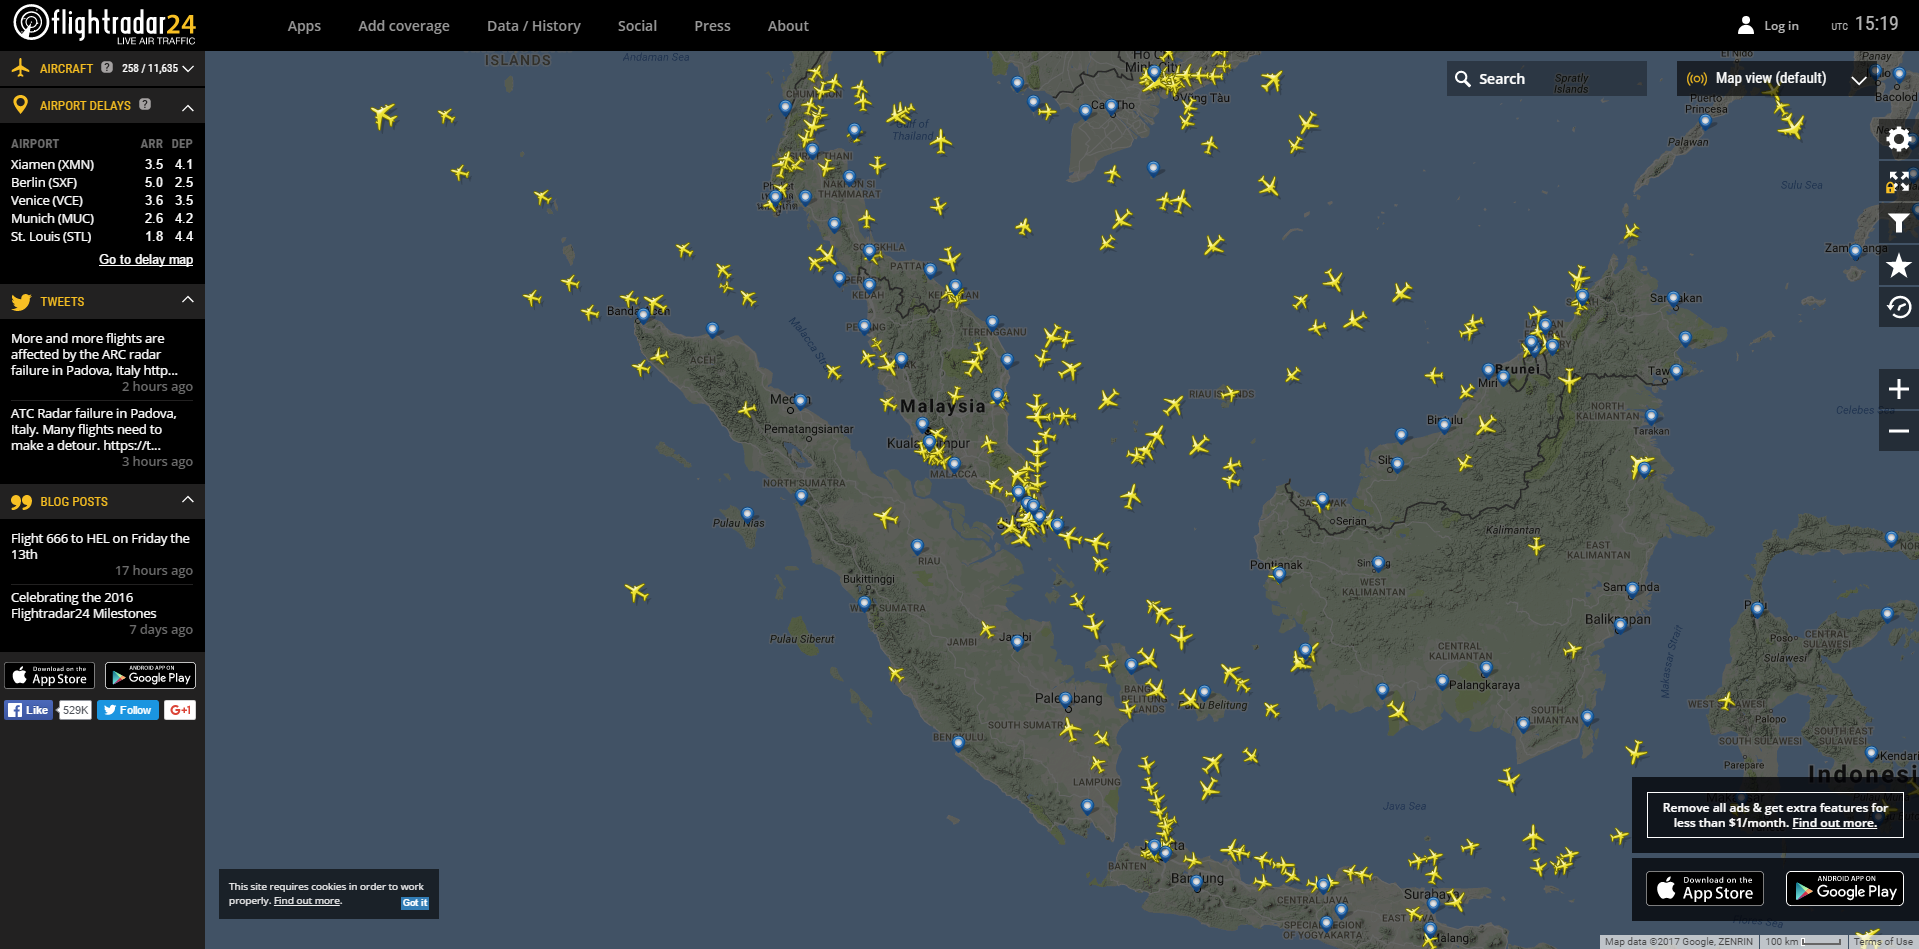This screenshot has width=1919, height=949.
Task: Click the Log in link
Action: click(1781, 26)
